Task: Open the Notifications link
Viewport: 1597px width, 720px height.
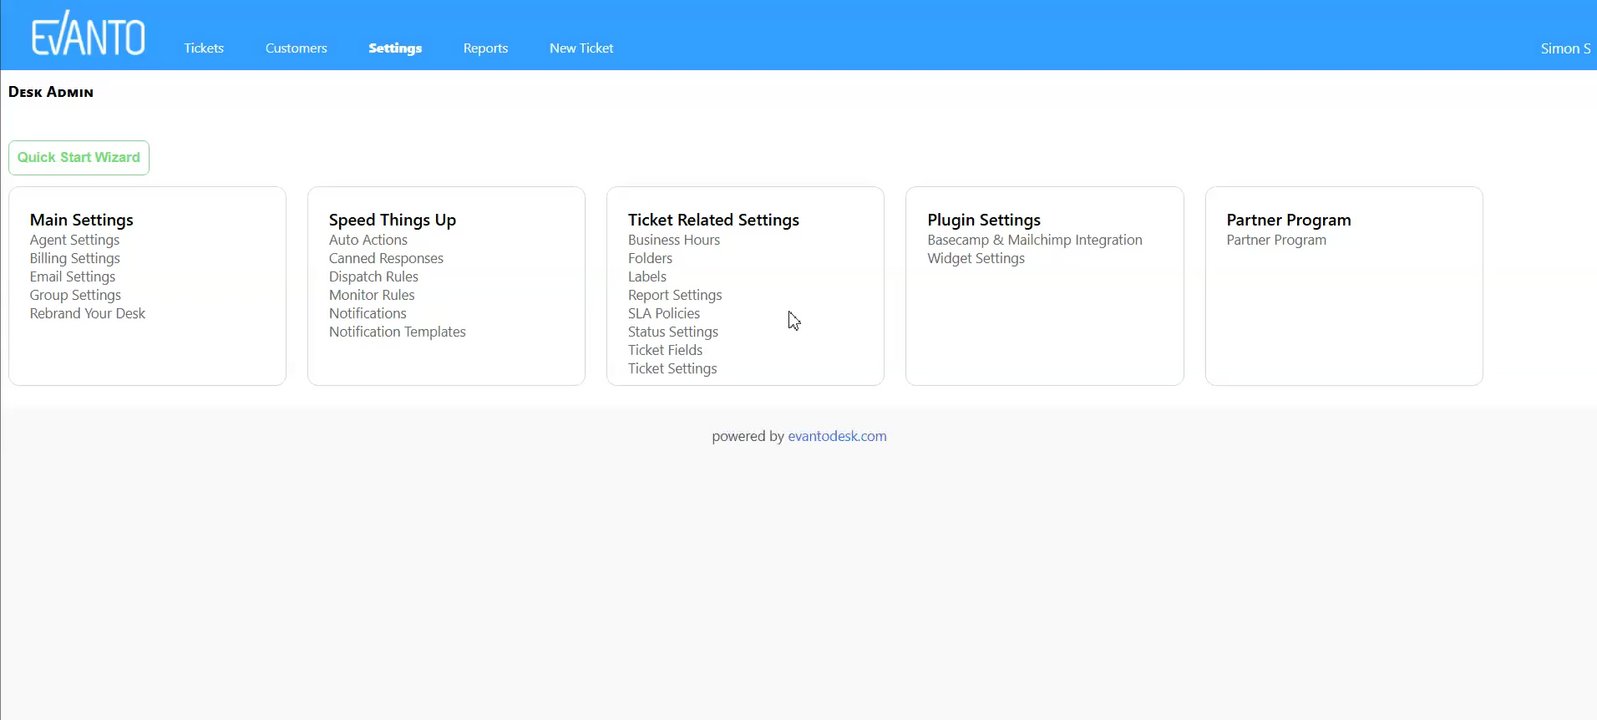Action: [x=368, y=313]
